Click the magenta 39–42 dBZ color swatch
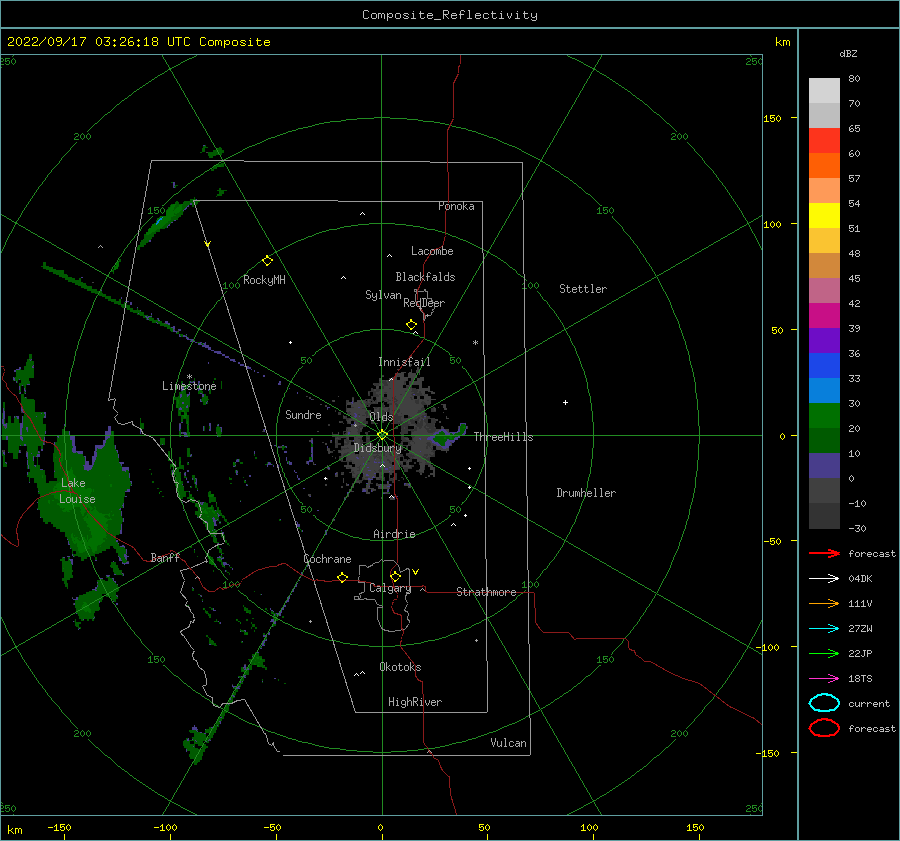The height and width of the screenshot is (841, 900). (824, 316)
